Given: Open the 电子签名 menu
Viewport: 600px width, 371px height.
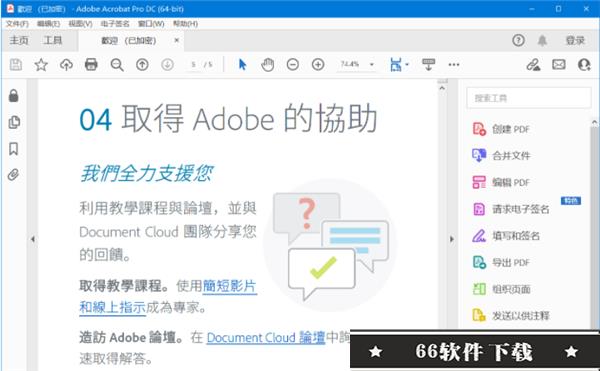Looking at the screenshot, I should pos(115,24).
